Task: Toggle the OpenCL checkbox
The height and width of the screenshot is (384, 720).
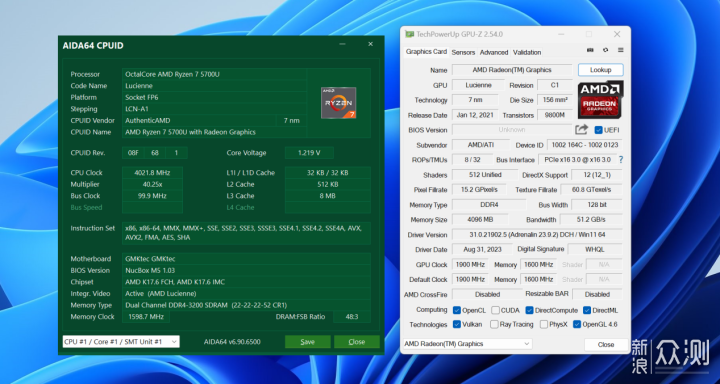Action: click(456, 310)
